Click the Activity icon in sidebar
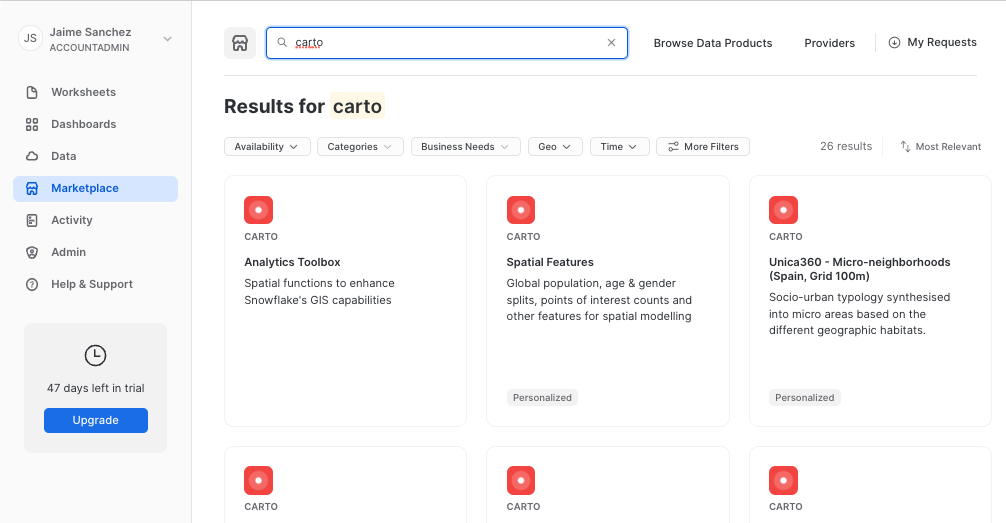The height and width of the screenshot is (523, 1006). pyautogui.click(x=32, y=220)
